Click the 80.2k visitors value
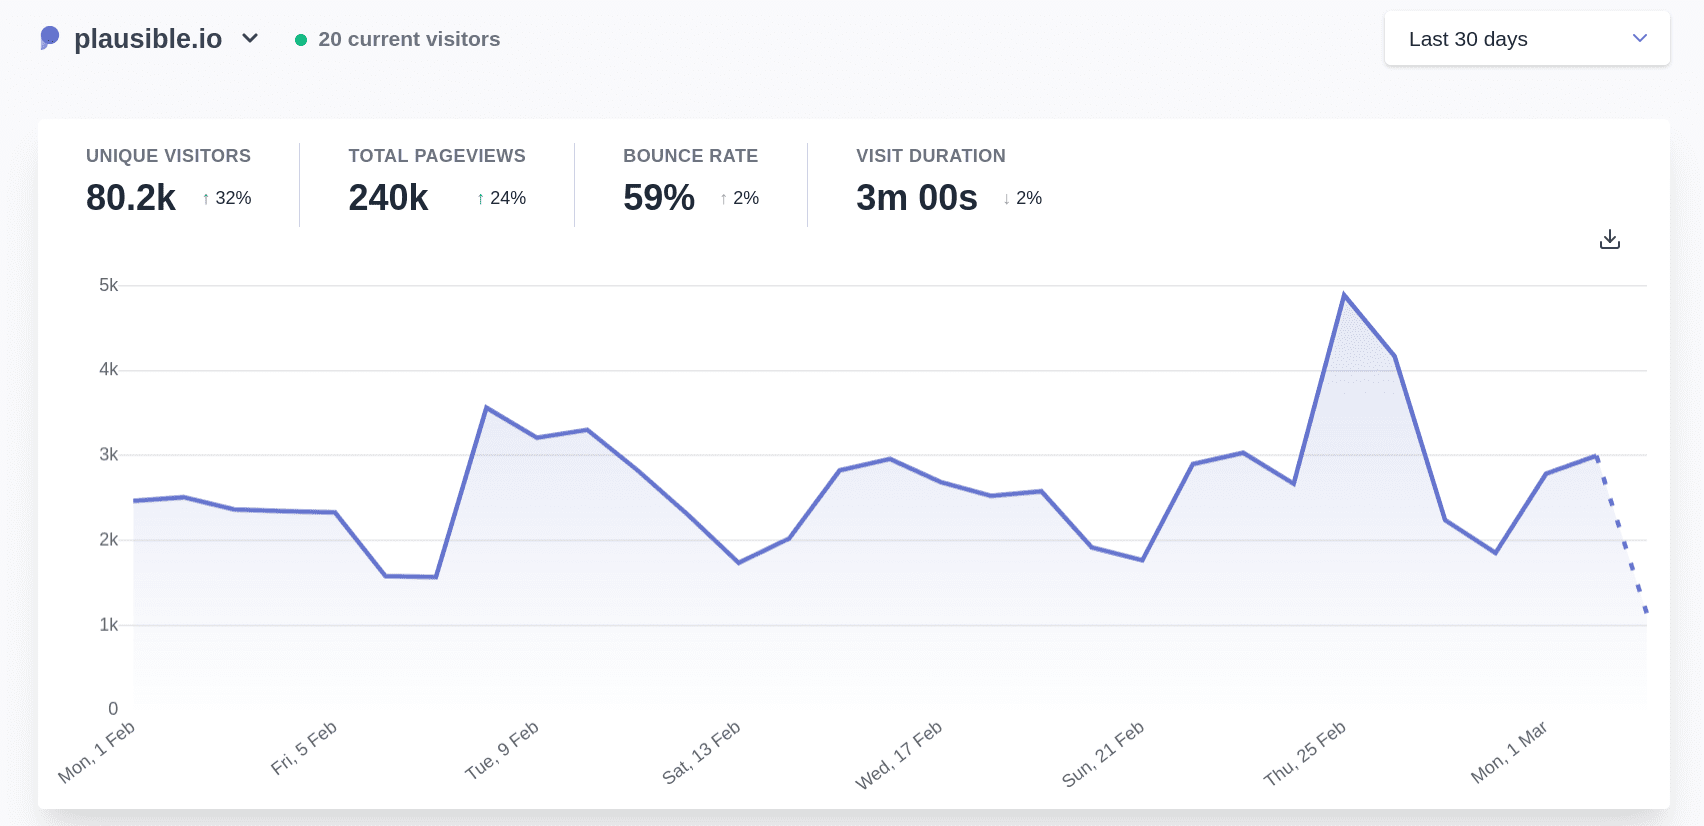The image size is (1704, 826). click(131, 198)
